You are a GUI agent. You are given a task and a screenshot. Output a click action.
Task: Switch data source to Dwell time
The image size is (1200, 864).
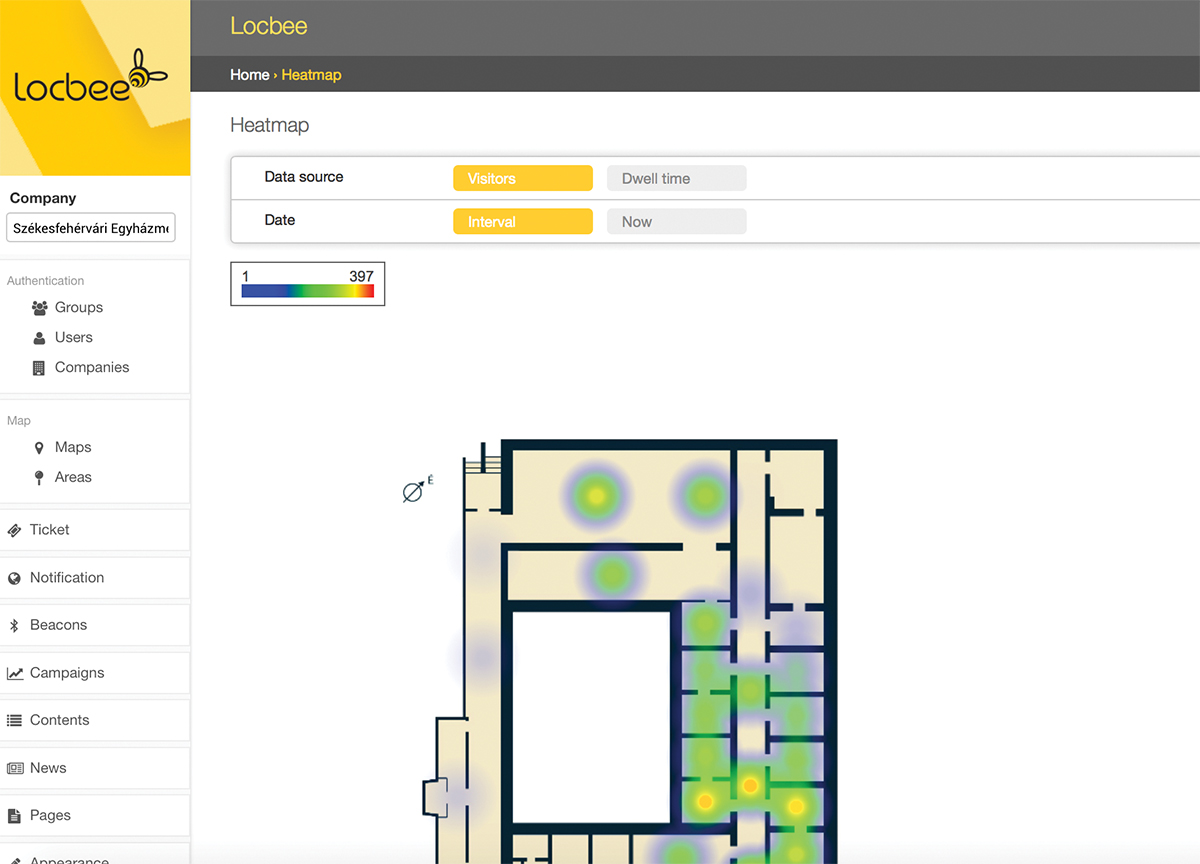[676, 179]
